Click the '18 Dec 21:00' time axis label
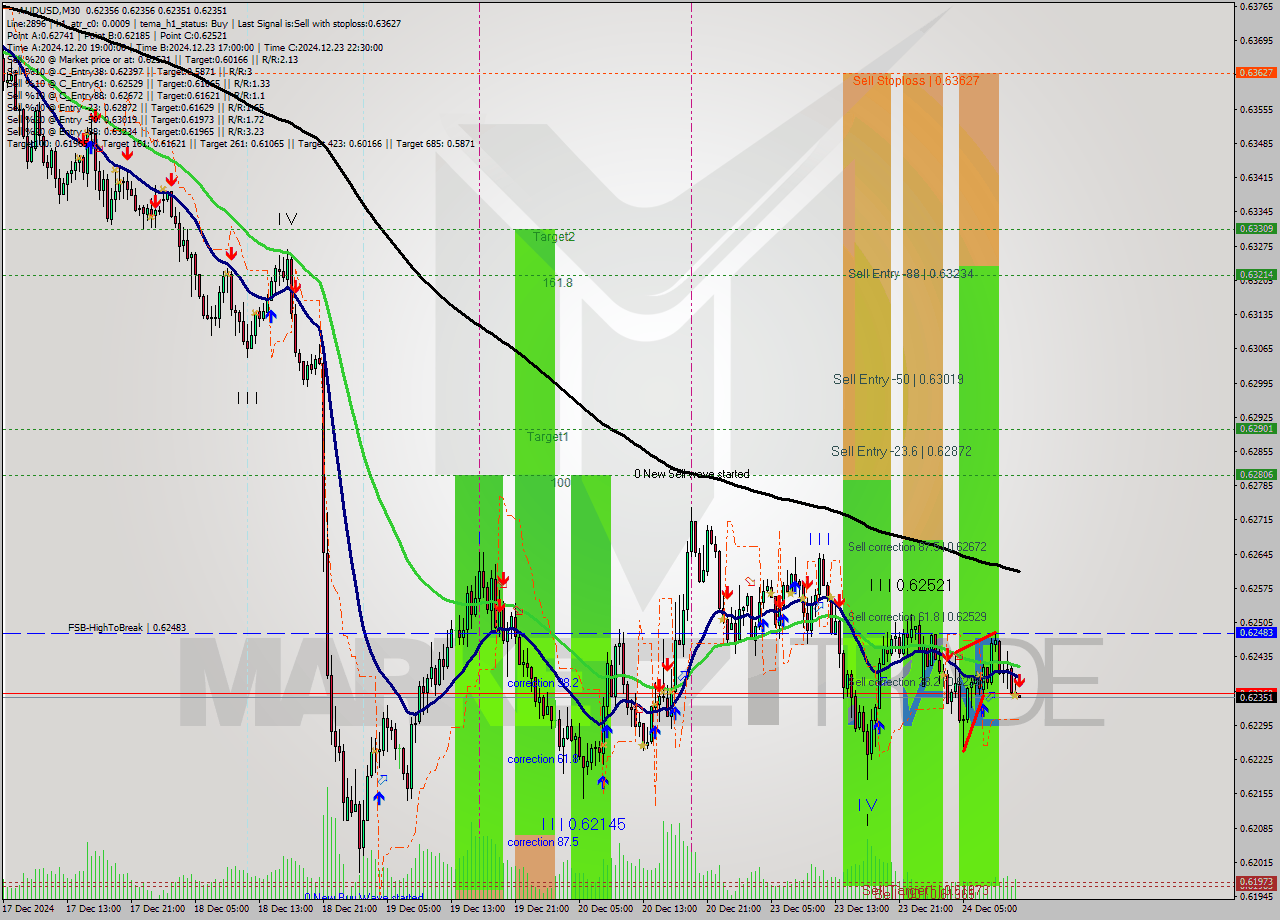Viewport: 1280px width, 920px height. click(x=350, y=910)
